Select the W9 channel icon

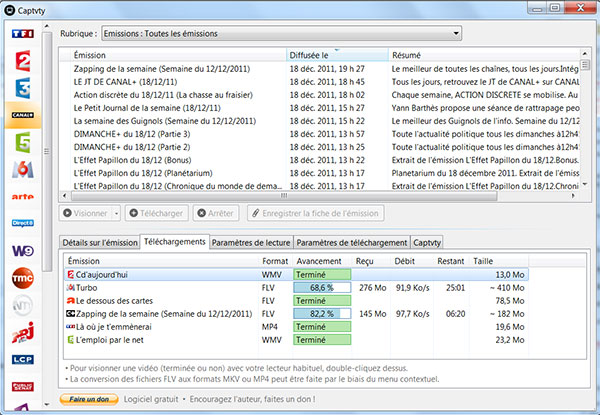pos(23,251)
